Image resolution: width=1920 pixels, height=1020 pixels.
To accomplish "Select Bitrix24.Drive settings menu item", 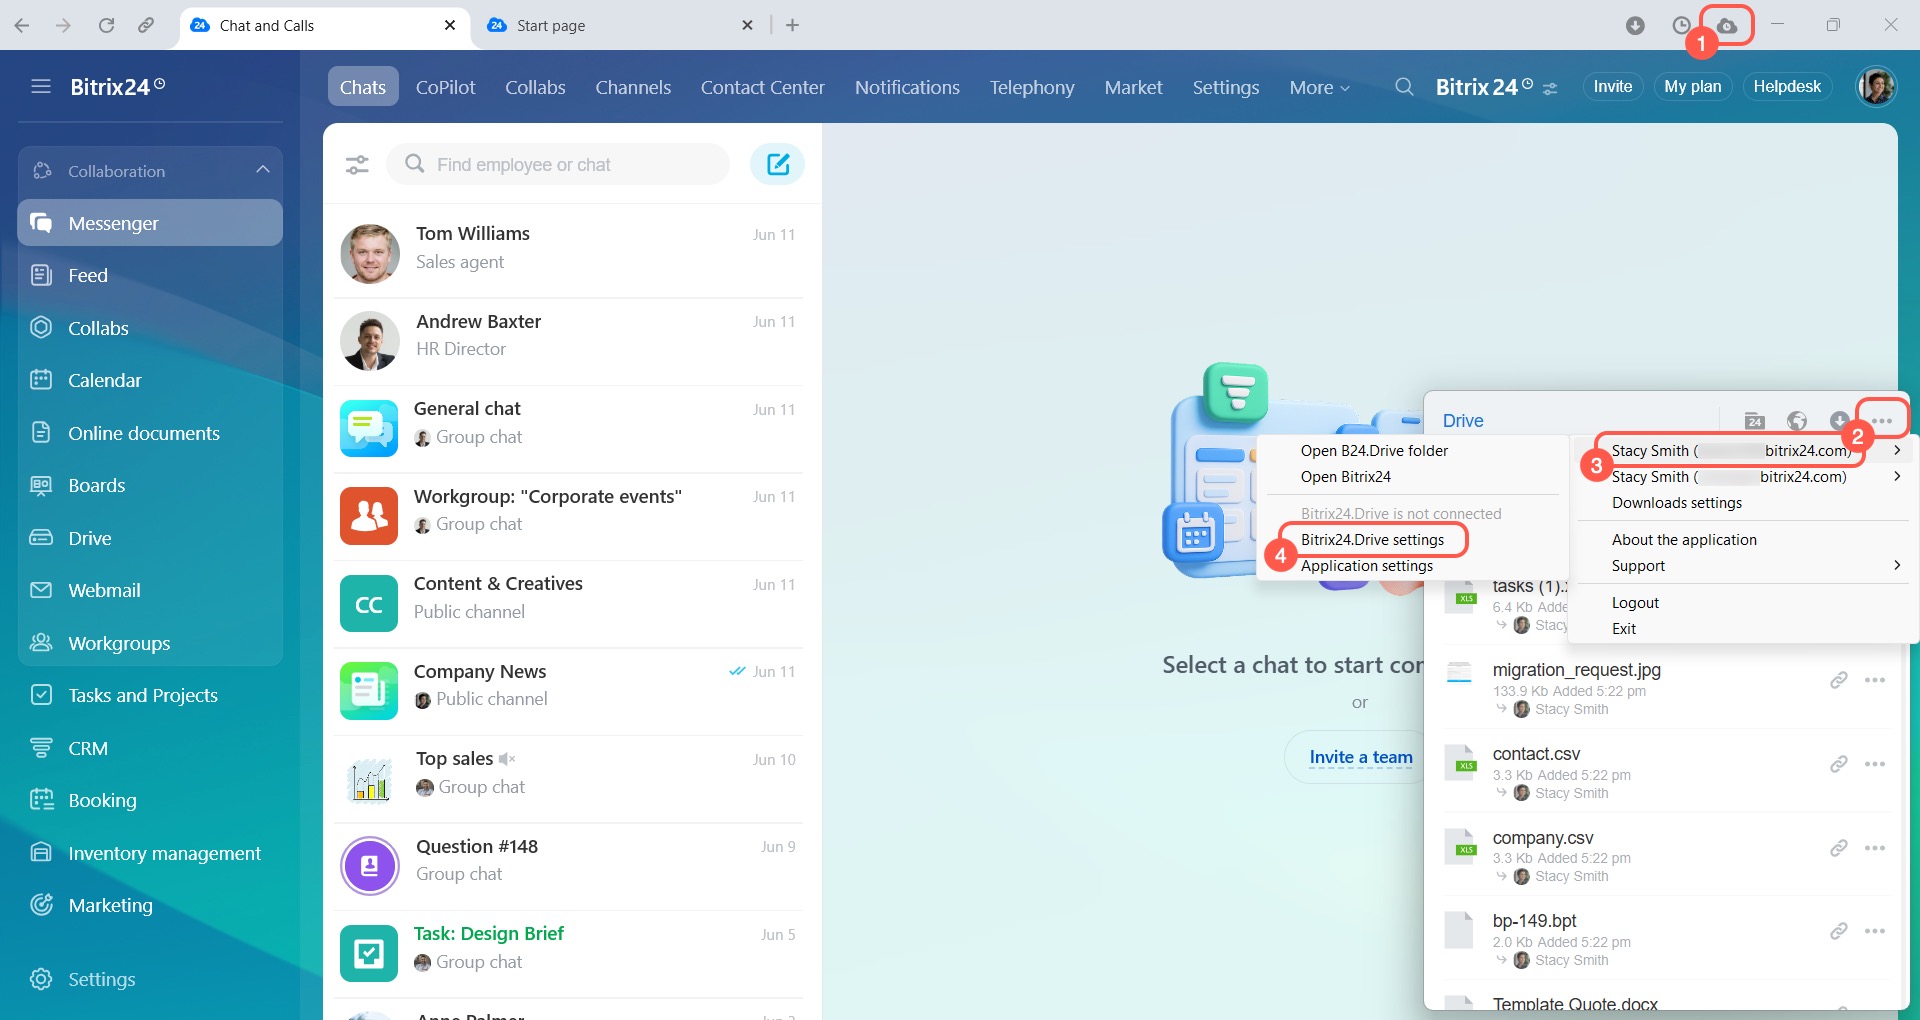I will click(x=1372, y=540).
